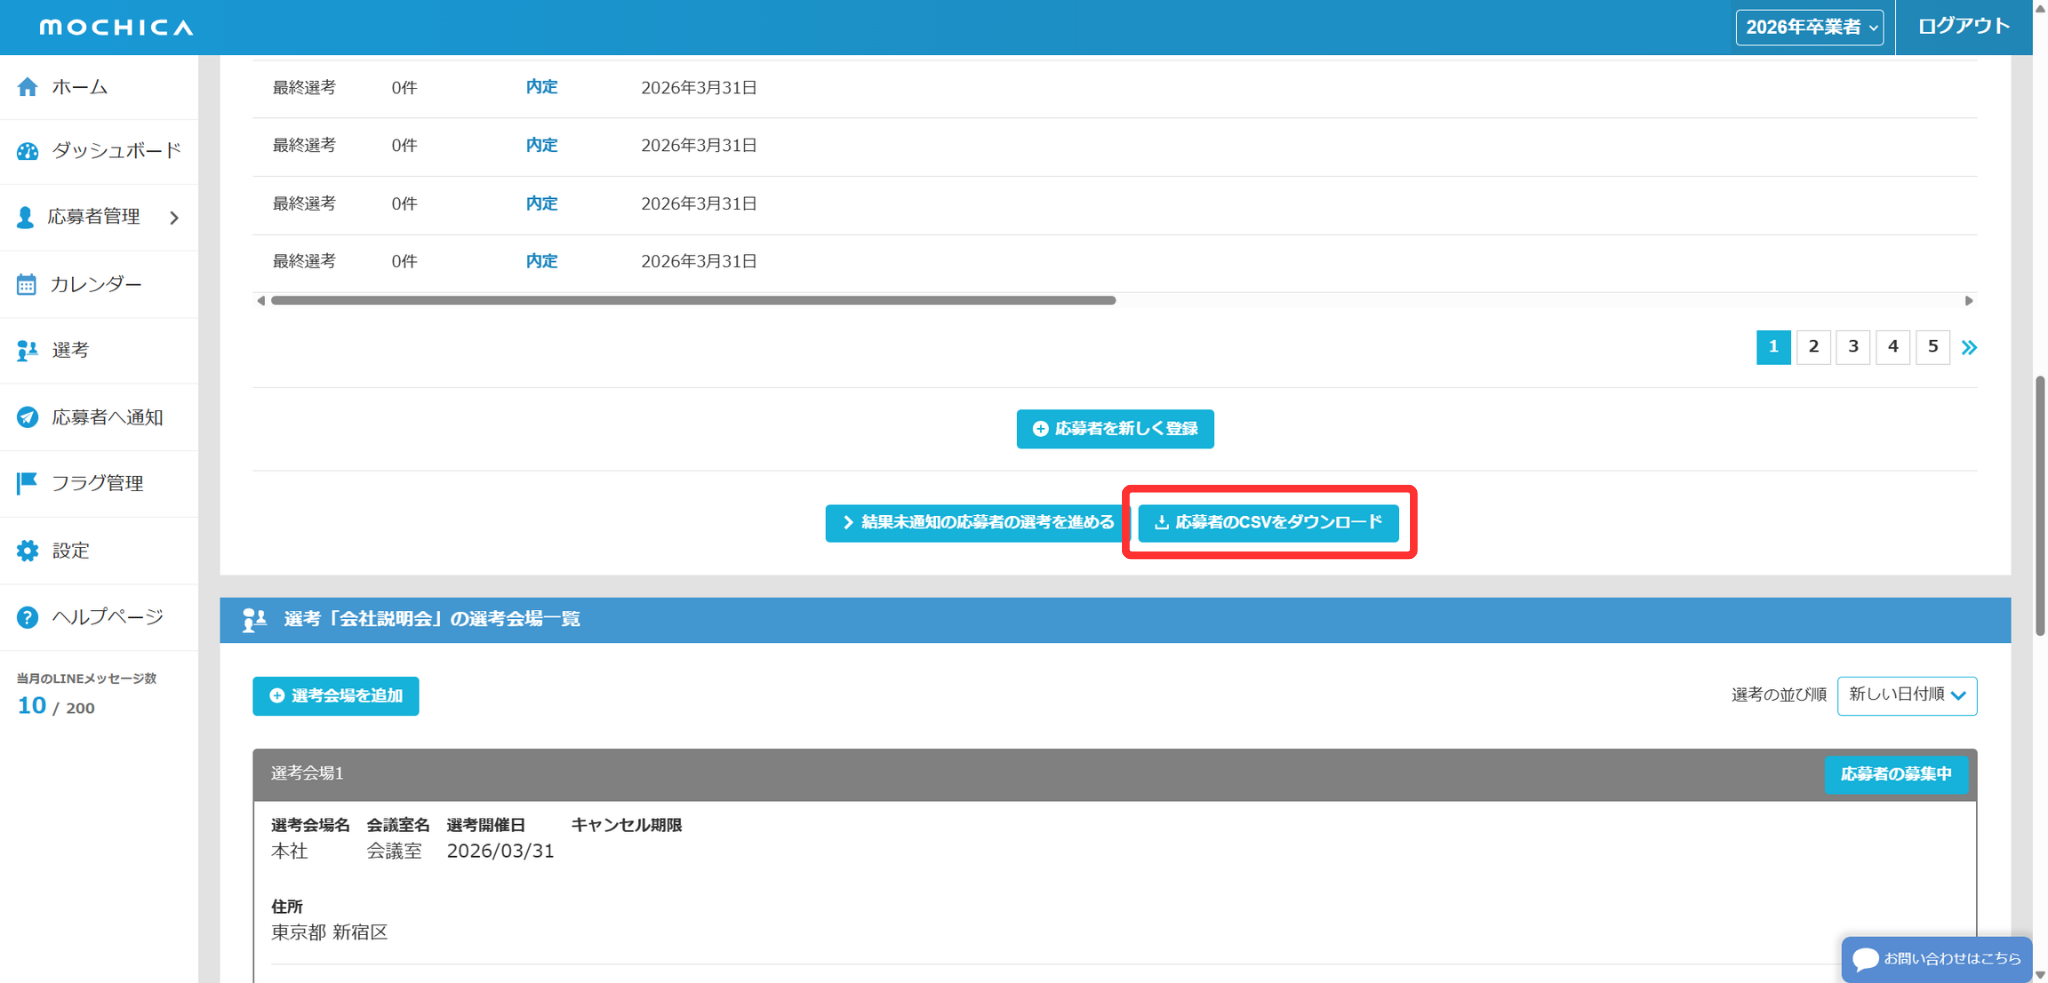
Task: Click the 選考 people icon in sidebar
Action: tap(27, 350)
